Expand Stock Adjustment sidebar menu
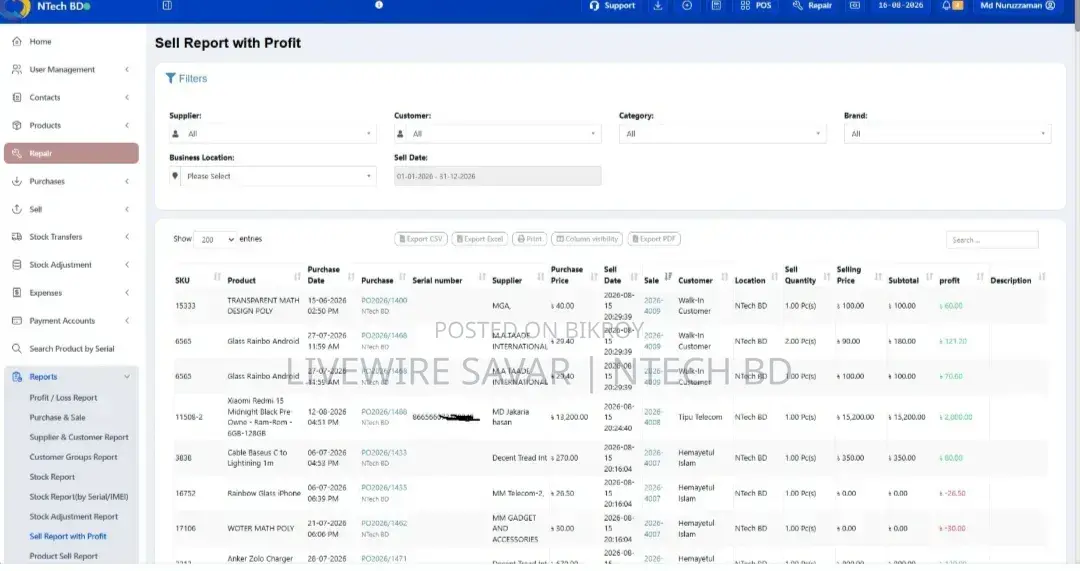The height and width of the screenshot is (571, 1080). click(x=71, y=265)
